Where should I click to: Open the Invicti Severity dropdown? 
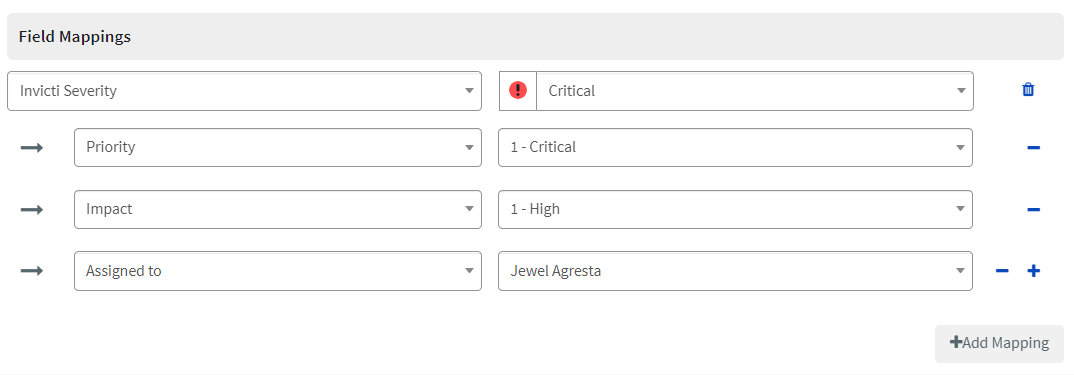click(x=244, y=90)
